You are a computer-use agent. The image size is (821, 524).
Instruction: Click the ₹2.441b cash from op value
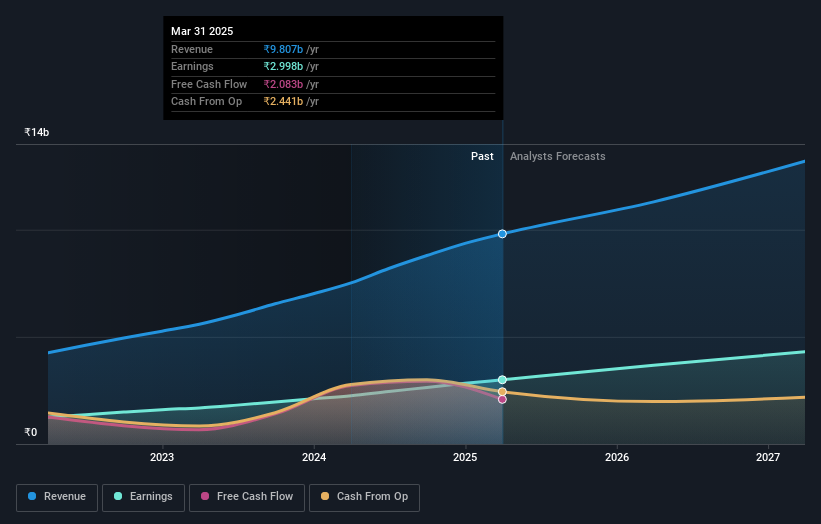283,102
